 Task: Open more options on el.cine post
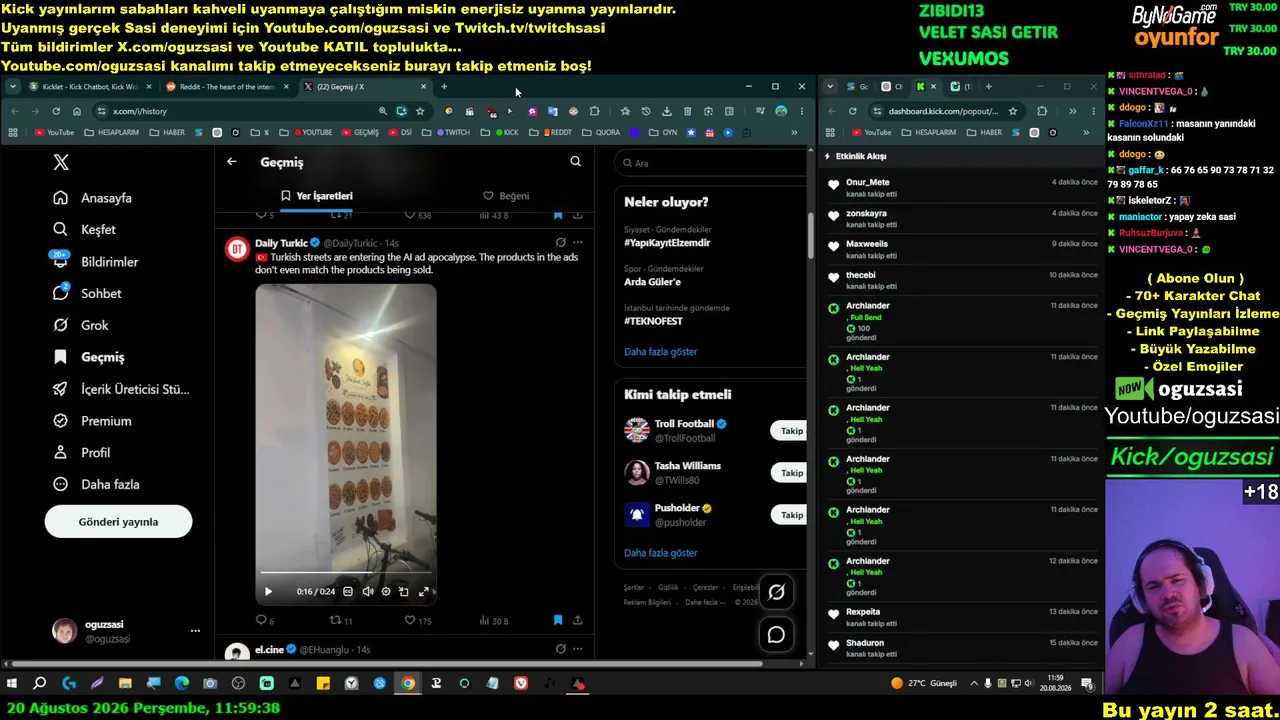(x=577, y=649)
